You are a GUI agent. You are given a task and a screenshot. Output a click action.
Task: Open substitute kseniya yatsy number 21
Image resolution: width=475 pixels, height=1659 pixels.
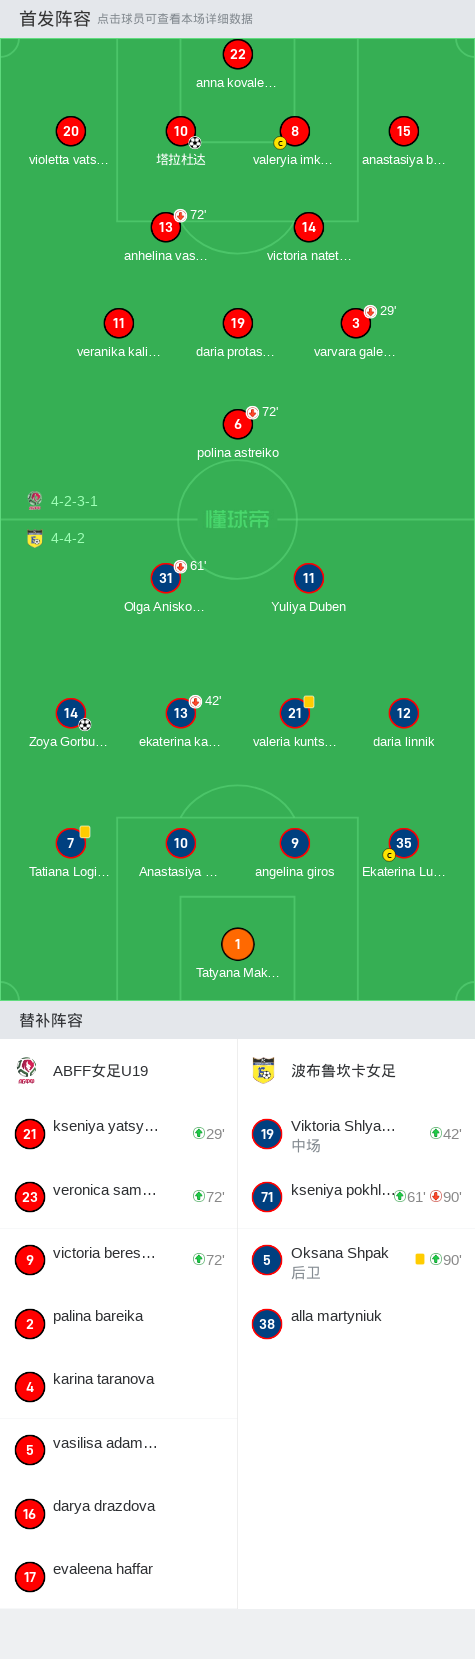coord(118,1133)
